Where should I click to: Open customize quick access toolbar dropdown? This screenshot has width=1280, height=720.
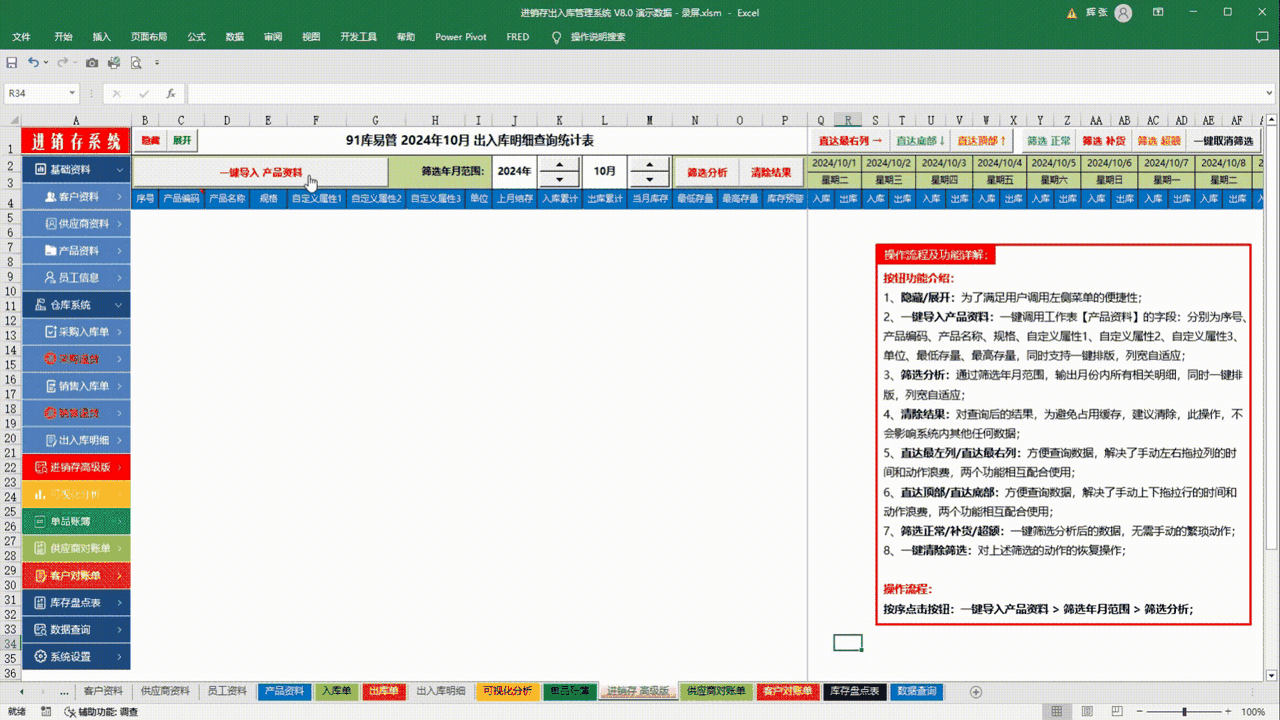[x=158, y=62]
